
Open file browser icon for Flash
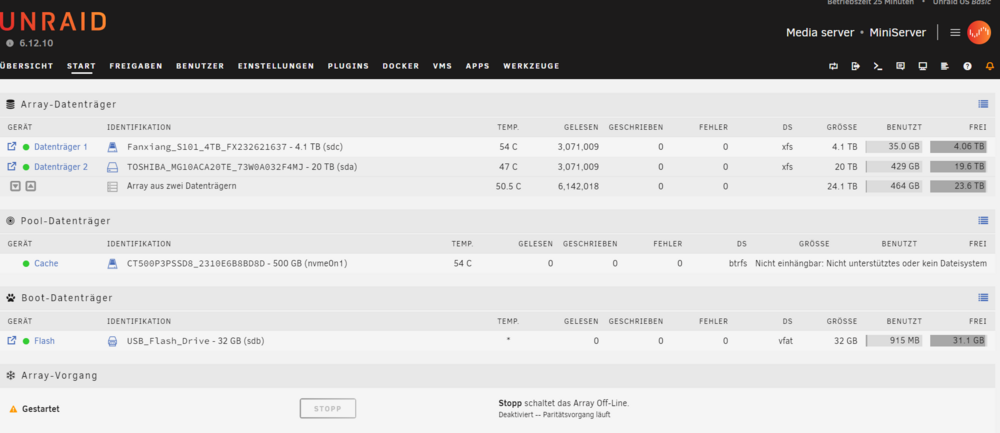tap(11, 341)
